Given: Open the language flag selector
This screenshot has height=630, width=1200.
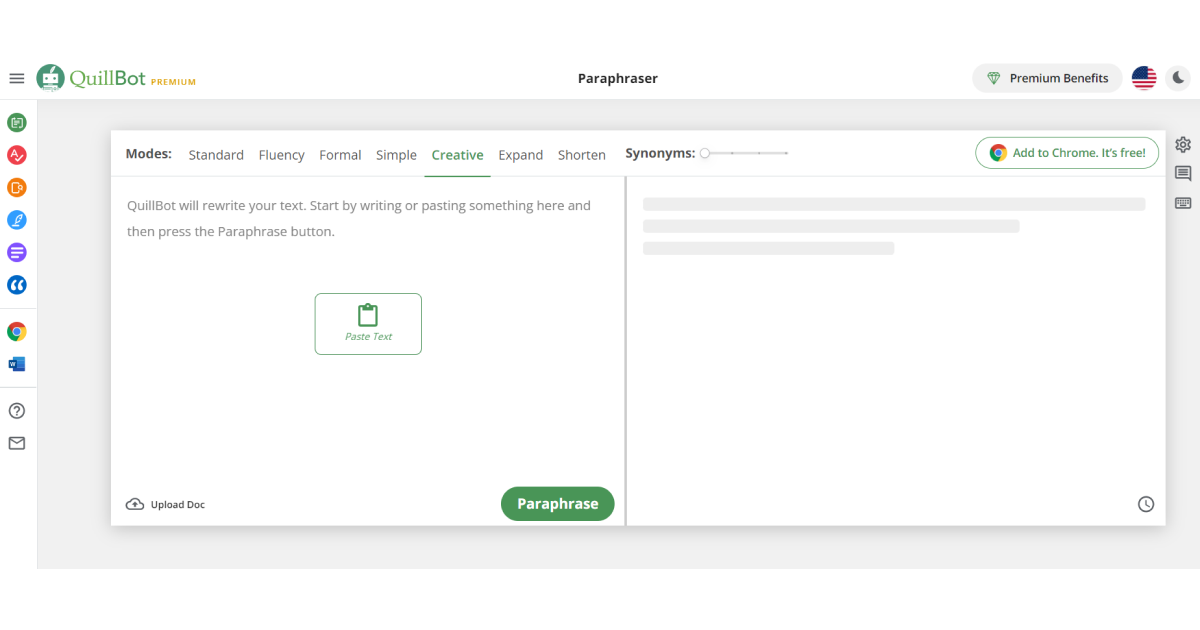Looking at the screenshot, I should (1144, 77).
